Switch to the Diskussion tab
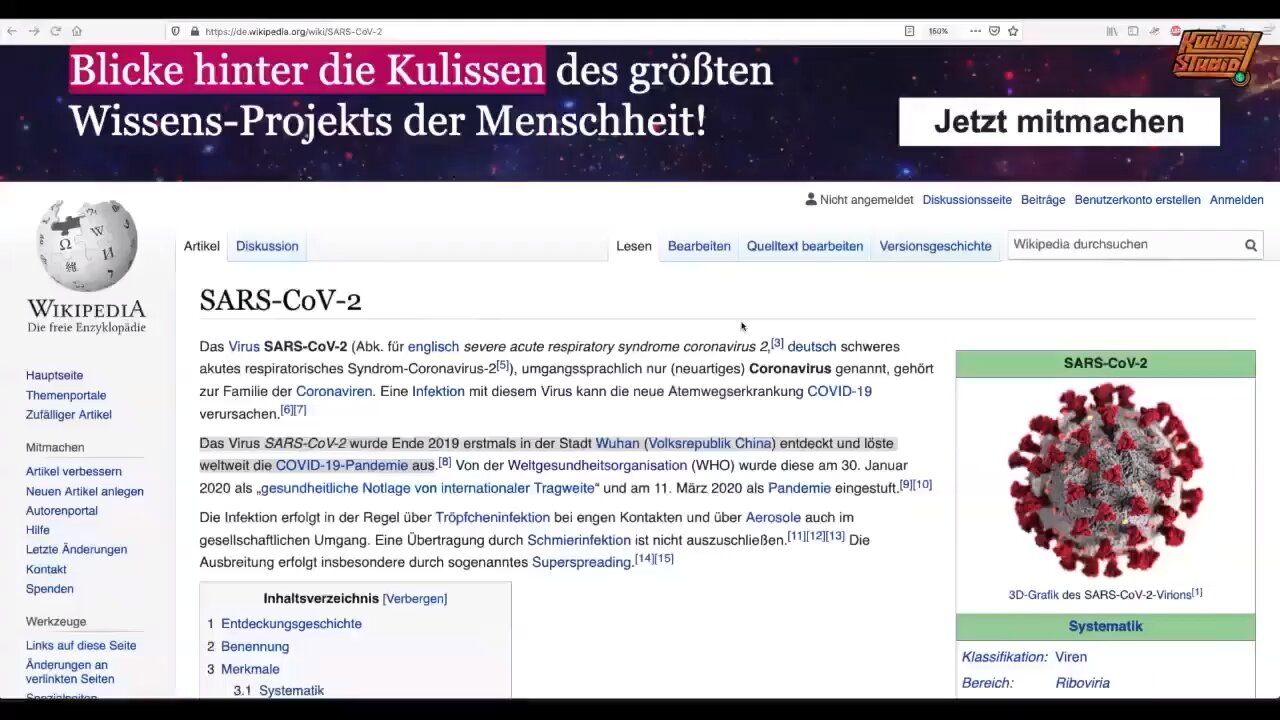 tap(267, 246)
